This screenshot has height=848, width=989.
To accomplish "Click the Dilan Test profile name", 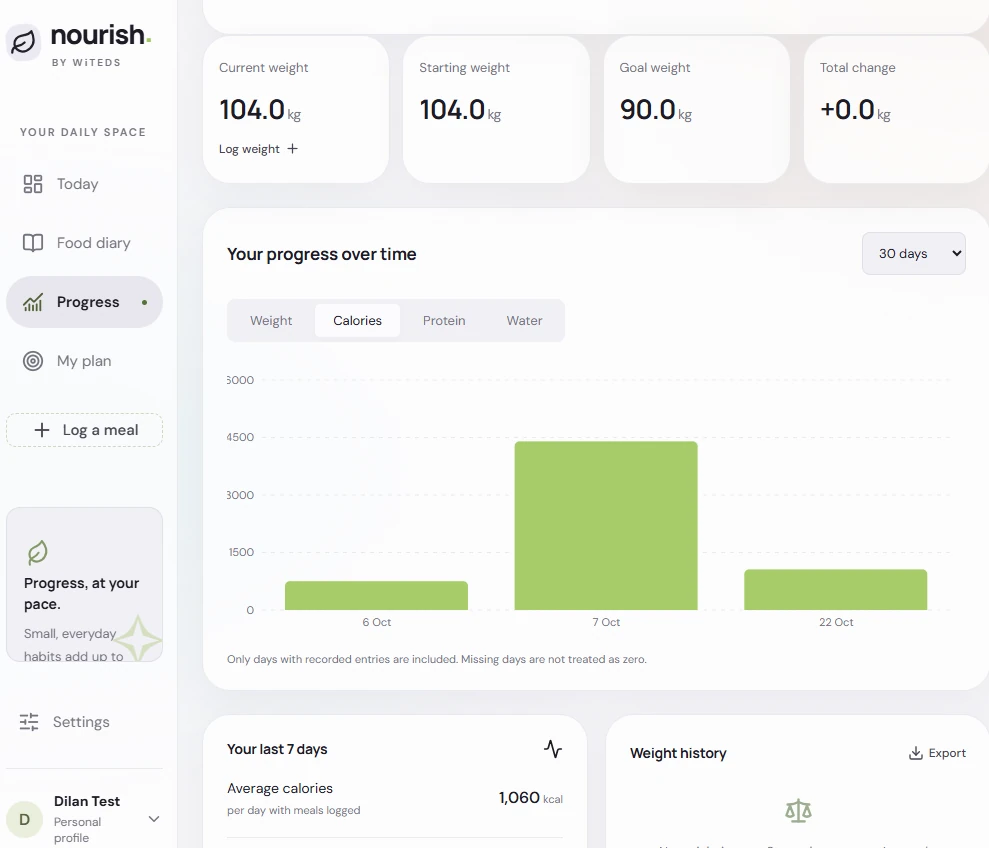I will (87, 801).
